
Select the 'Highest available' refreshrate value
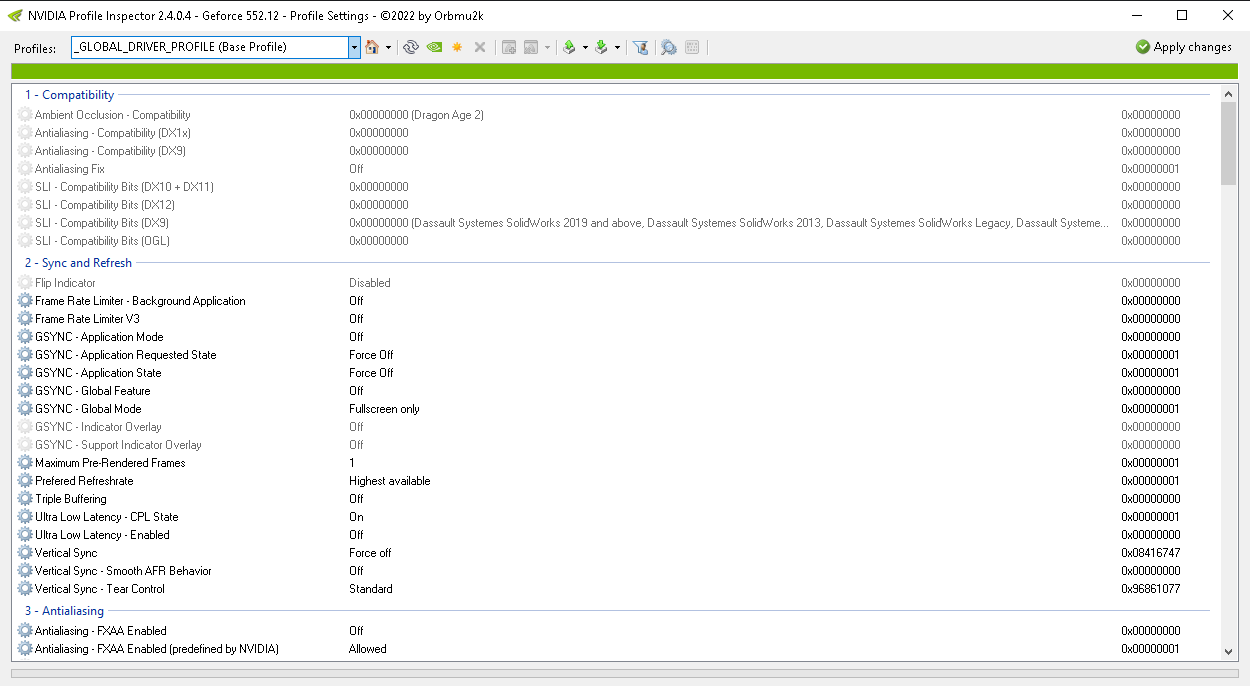[390, 481]
